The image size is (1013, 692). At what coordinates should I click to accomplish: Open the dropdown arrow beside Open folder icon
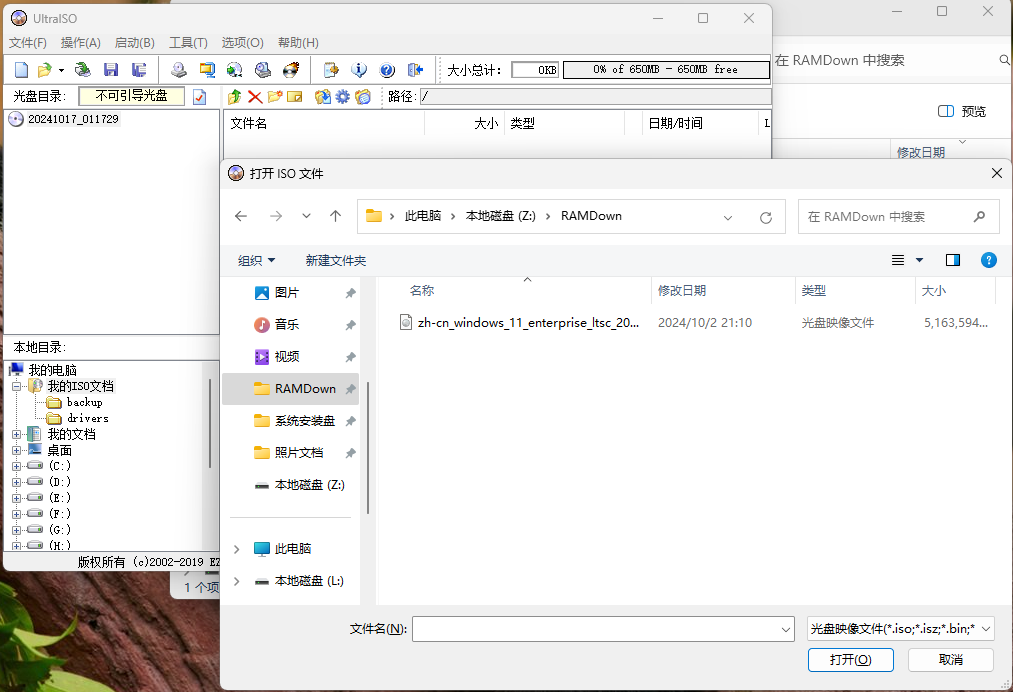pyautogui.click(x=61, y=70)
